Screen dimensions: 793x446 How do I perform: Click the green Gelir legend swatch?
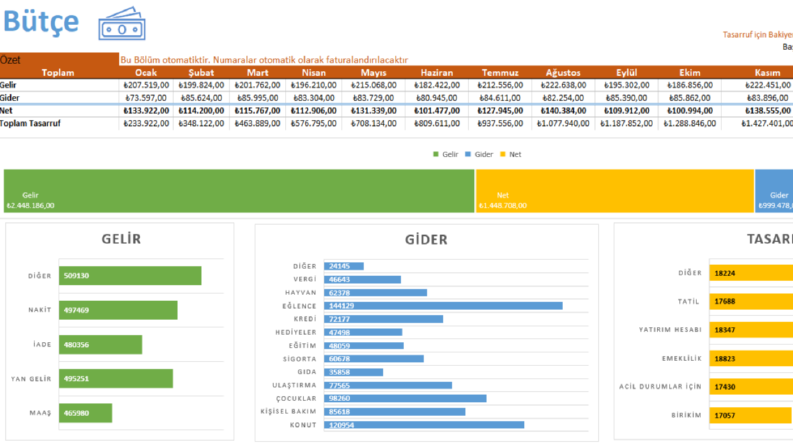click(435, 154)
